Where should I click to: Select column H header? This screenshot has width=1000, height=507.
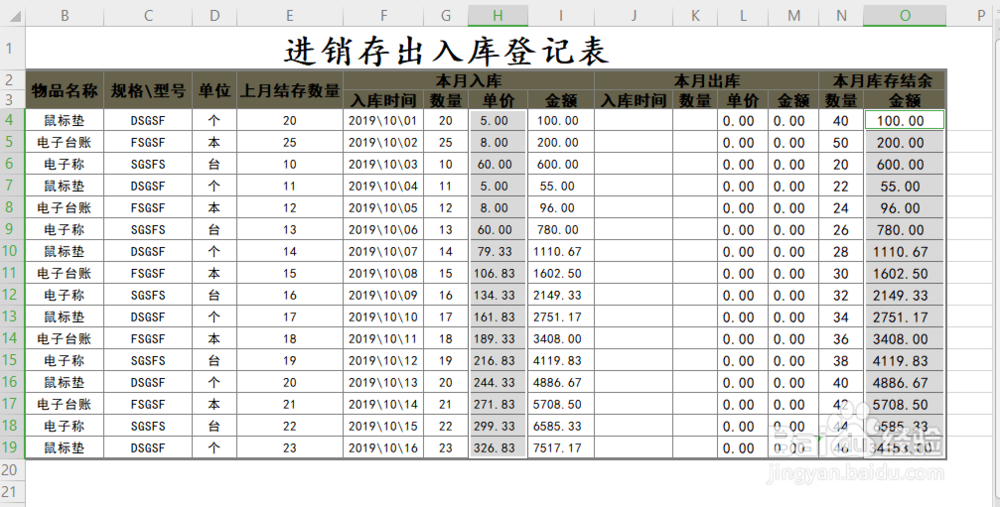[x=497, y=16]
